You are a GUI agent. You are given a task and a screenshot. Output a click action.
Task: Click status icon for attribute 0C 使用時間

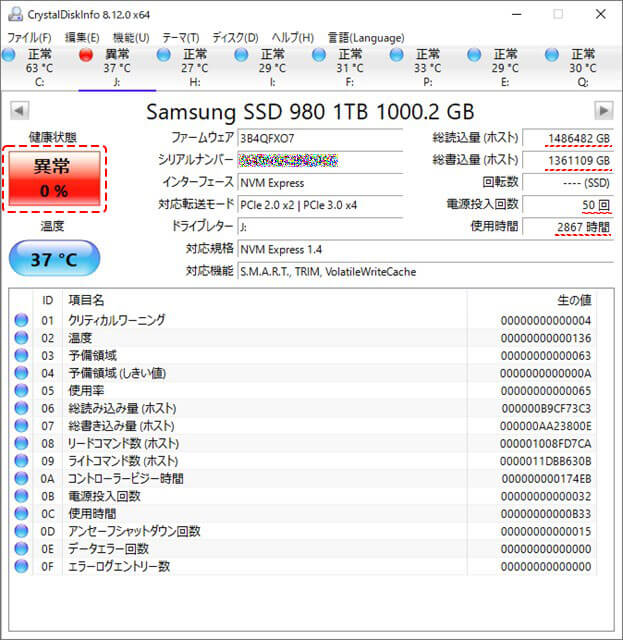point(21,513)
